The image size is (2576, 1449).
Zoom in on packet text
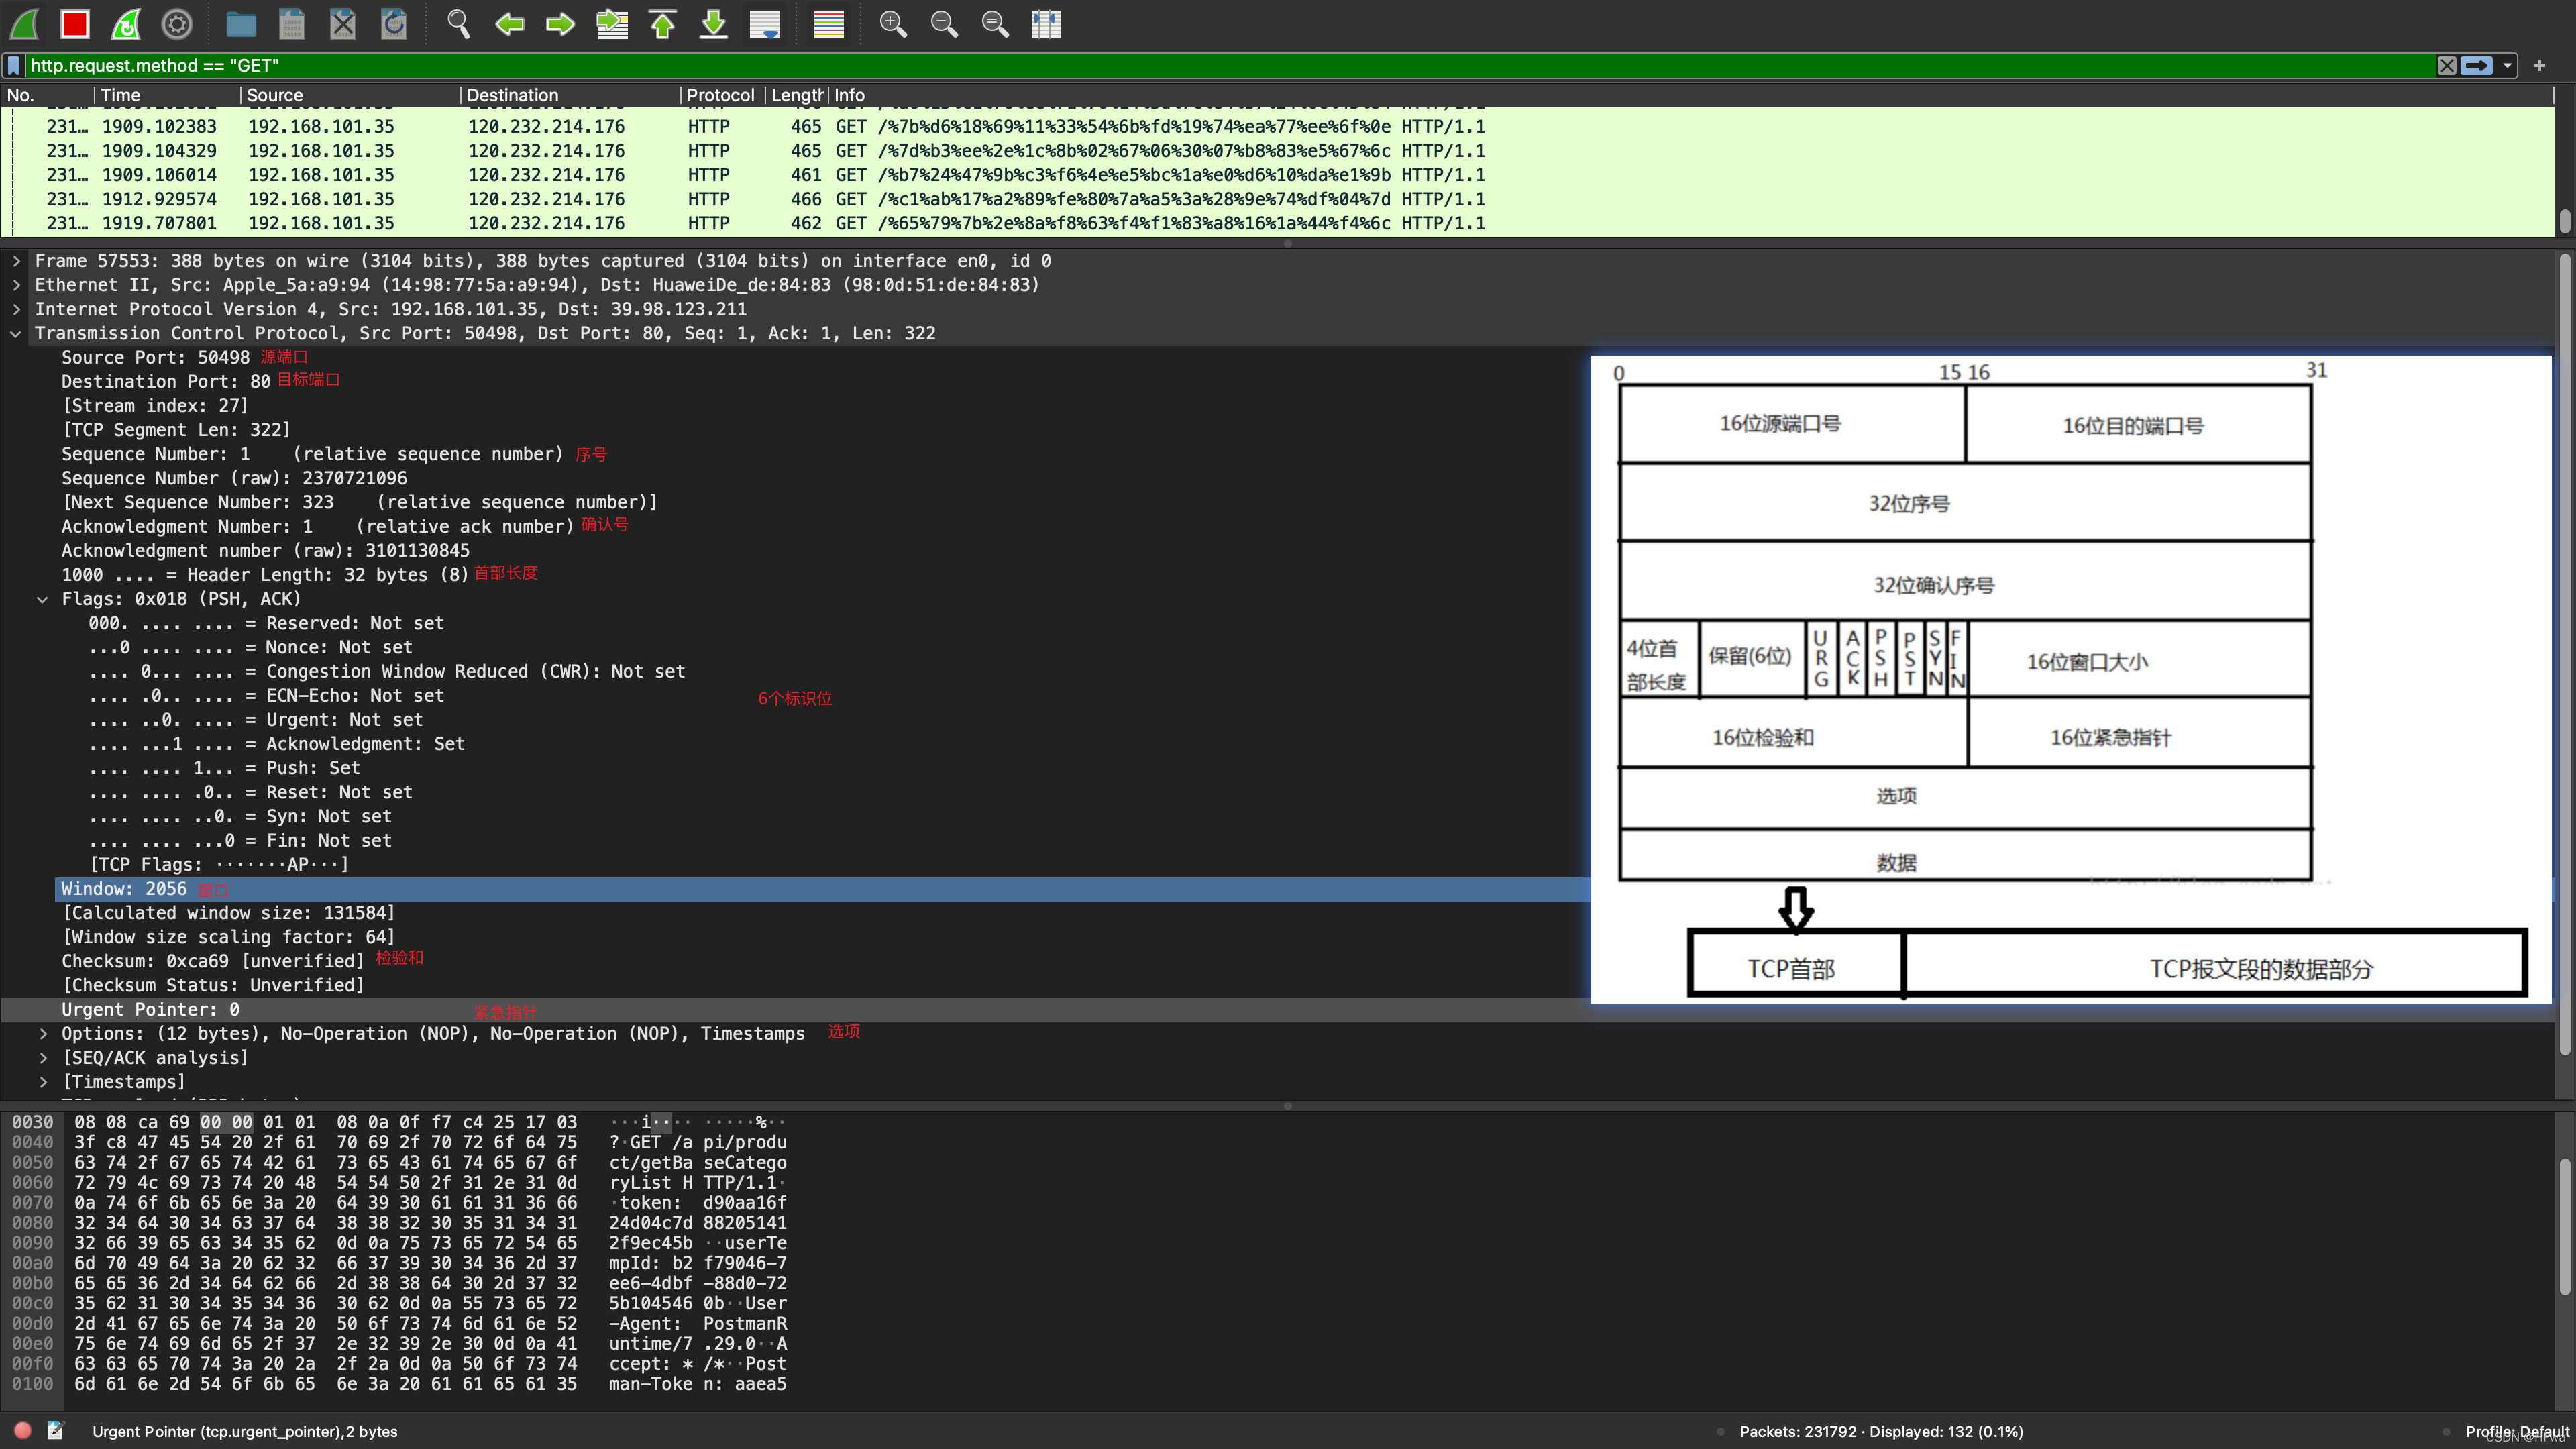pyautogui.click(x=892, y=24)
